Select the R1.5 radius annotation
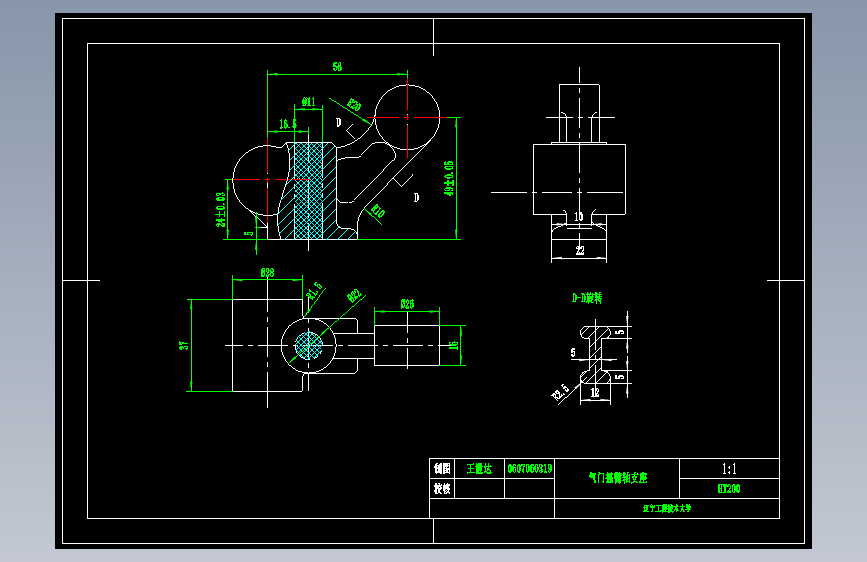Image resolution: width=867 pixels, height=562 pixels. [x=315, y=291]
